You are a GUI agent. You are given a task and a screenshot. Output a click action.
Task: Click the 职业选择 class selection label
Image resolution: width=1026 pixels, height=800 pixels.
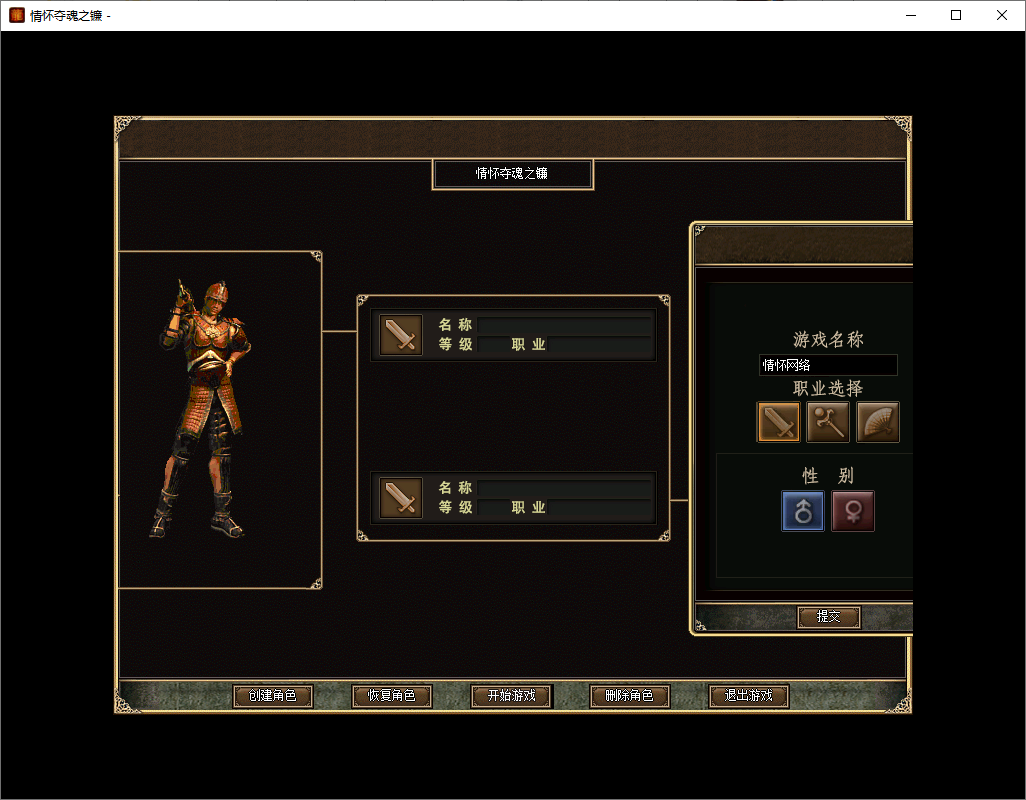tap(828, 389)
